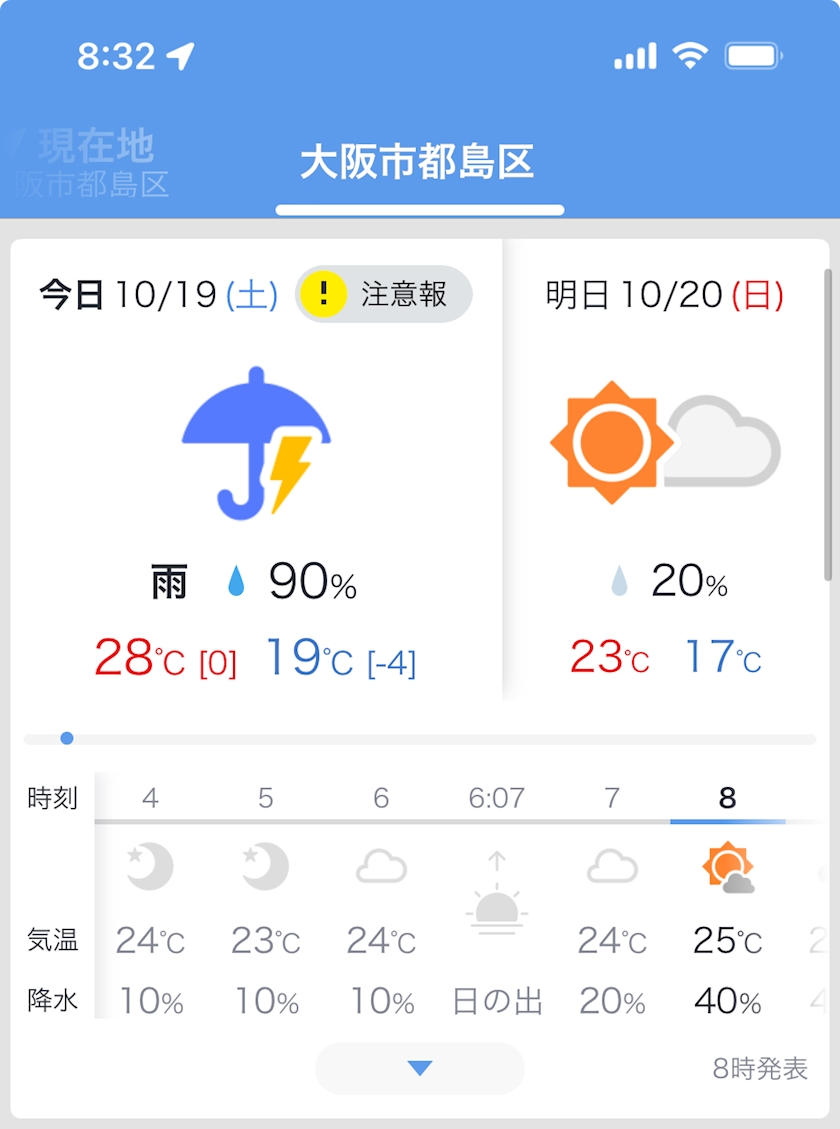Select the 大阪市都島区 location tab

pos(418,162)
